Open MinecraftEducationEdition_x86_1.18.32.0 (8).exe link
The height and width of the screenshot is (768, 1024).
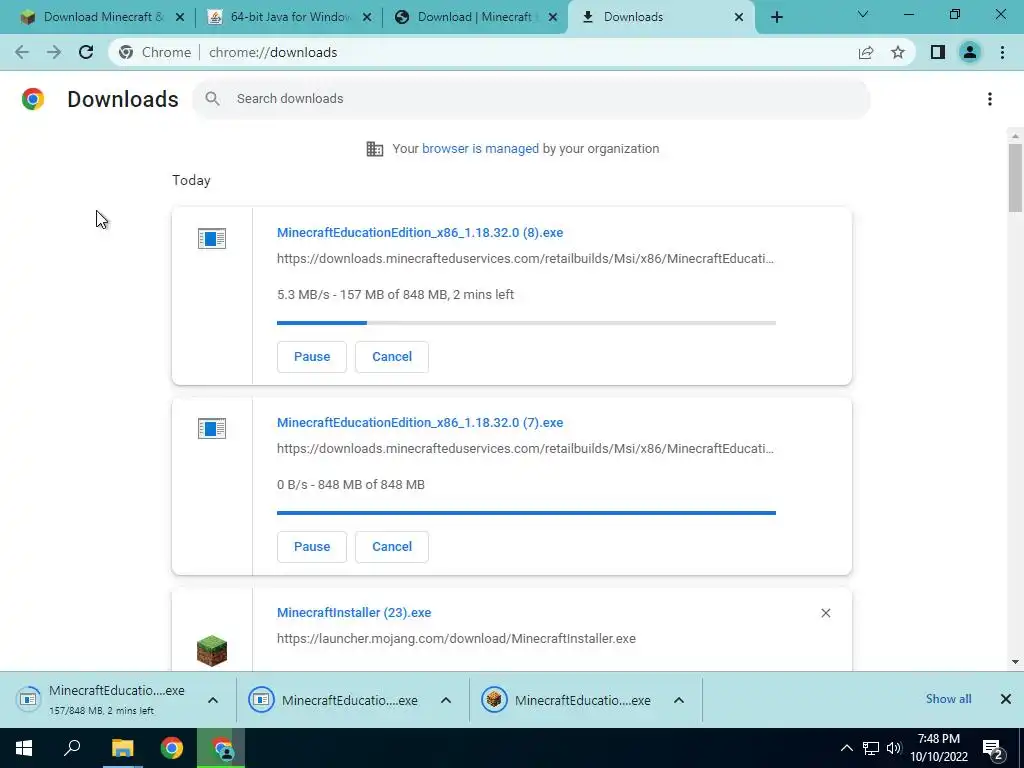[x=420, y=232]
